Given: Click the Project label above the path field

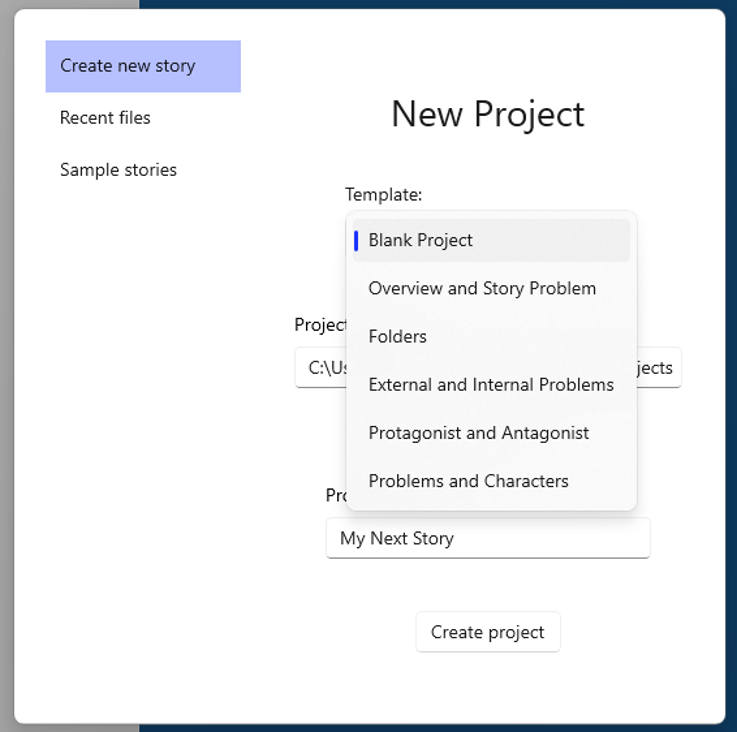Looking at the screenshot, I should [x=319, y=325].
